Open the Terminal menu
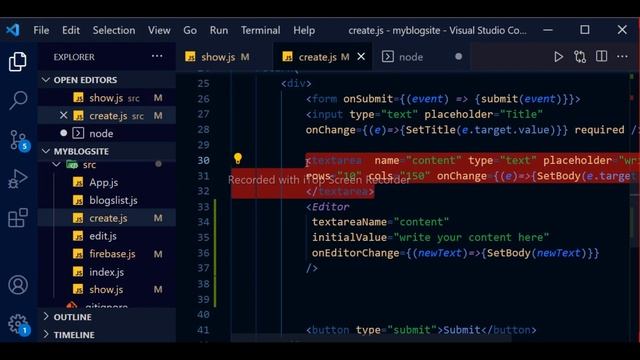The height and width of the screenshot is (360, 640). (260, 30)
